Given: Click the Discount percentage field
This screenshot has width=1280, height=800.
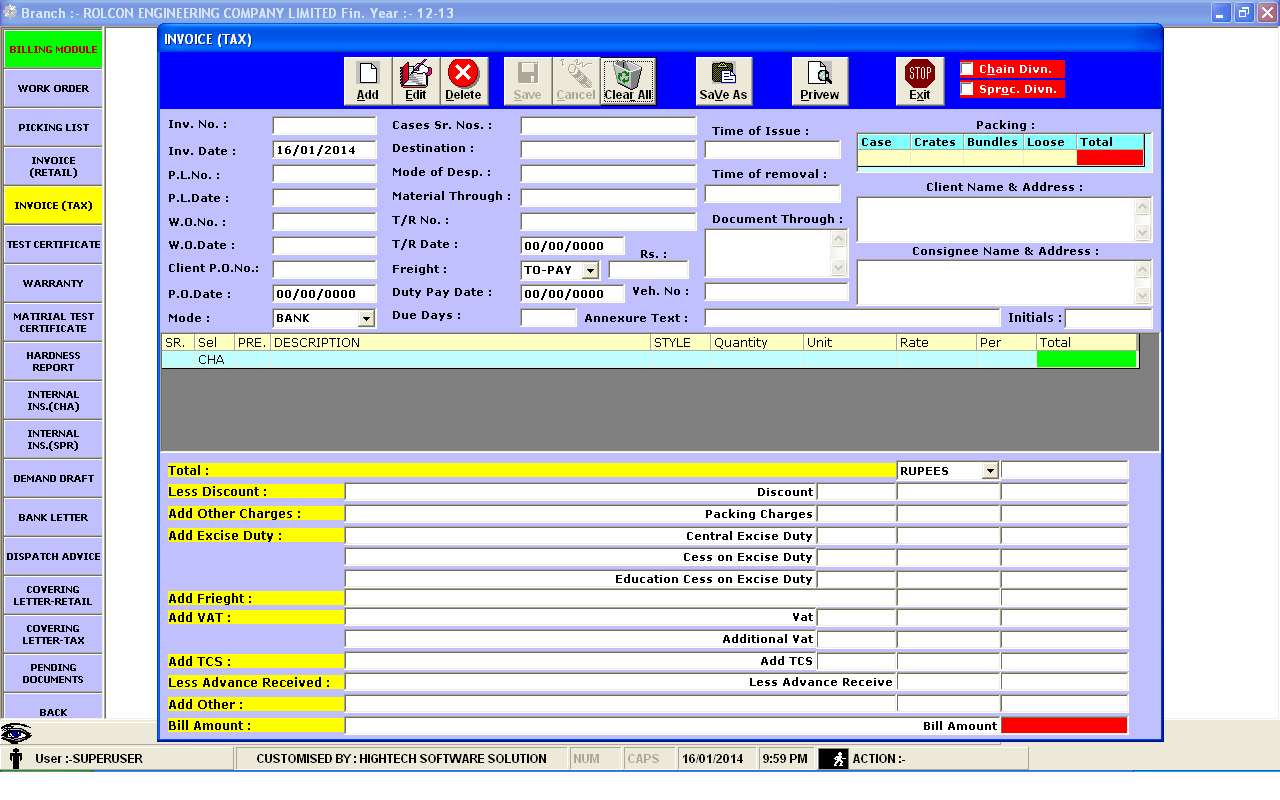Looking at the screenshot, I should (856, 492).
